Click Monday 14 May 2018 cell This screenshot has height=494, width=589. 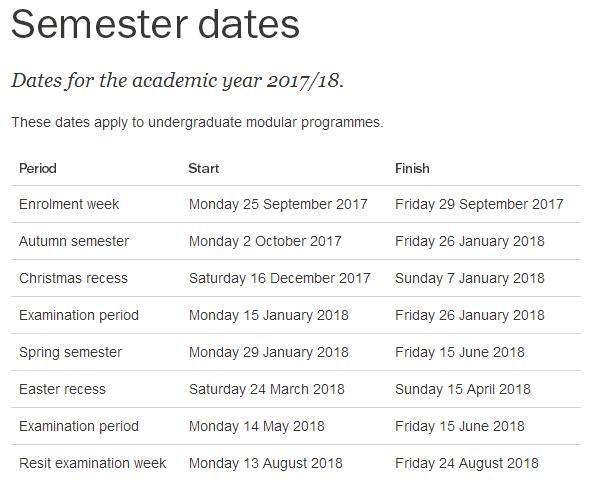coord(257,426)
